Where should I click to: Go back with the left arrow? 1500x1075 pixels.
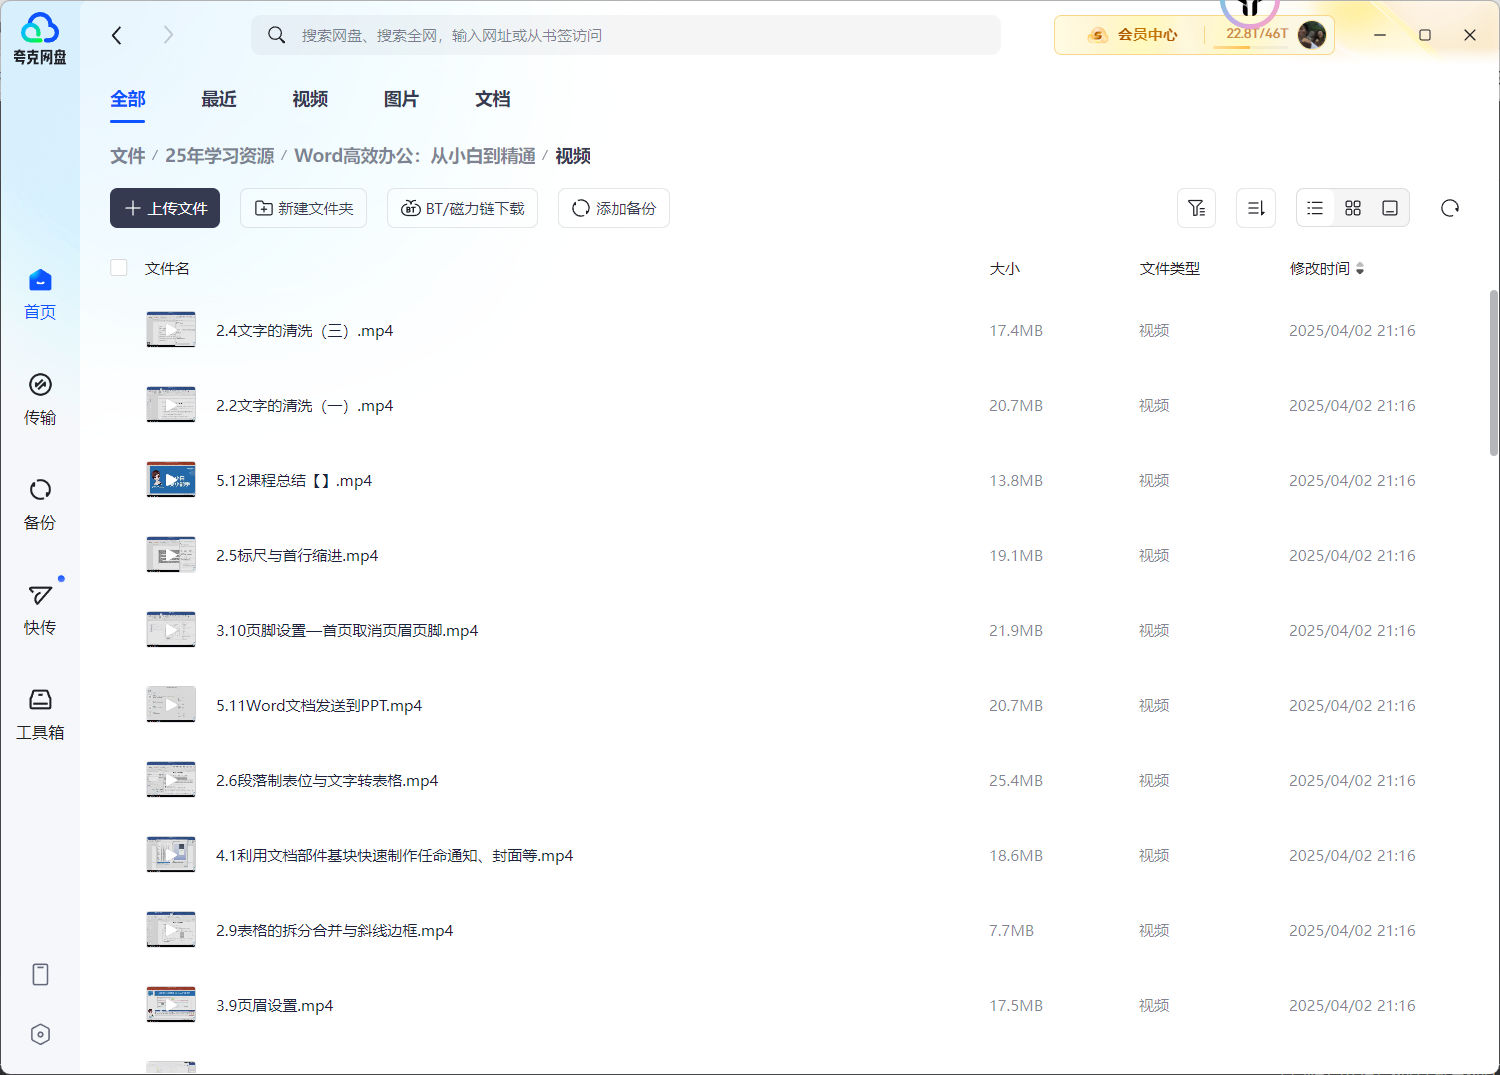point(117,35)
